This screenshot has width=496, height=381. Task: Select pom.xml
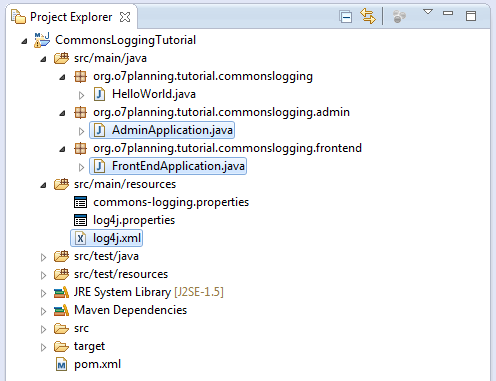(x=97, y=364)
